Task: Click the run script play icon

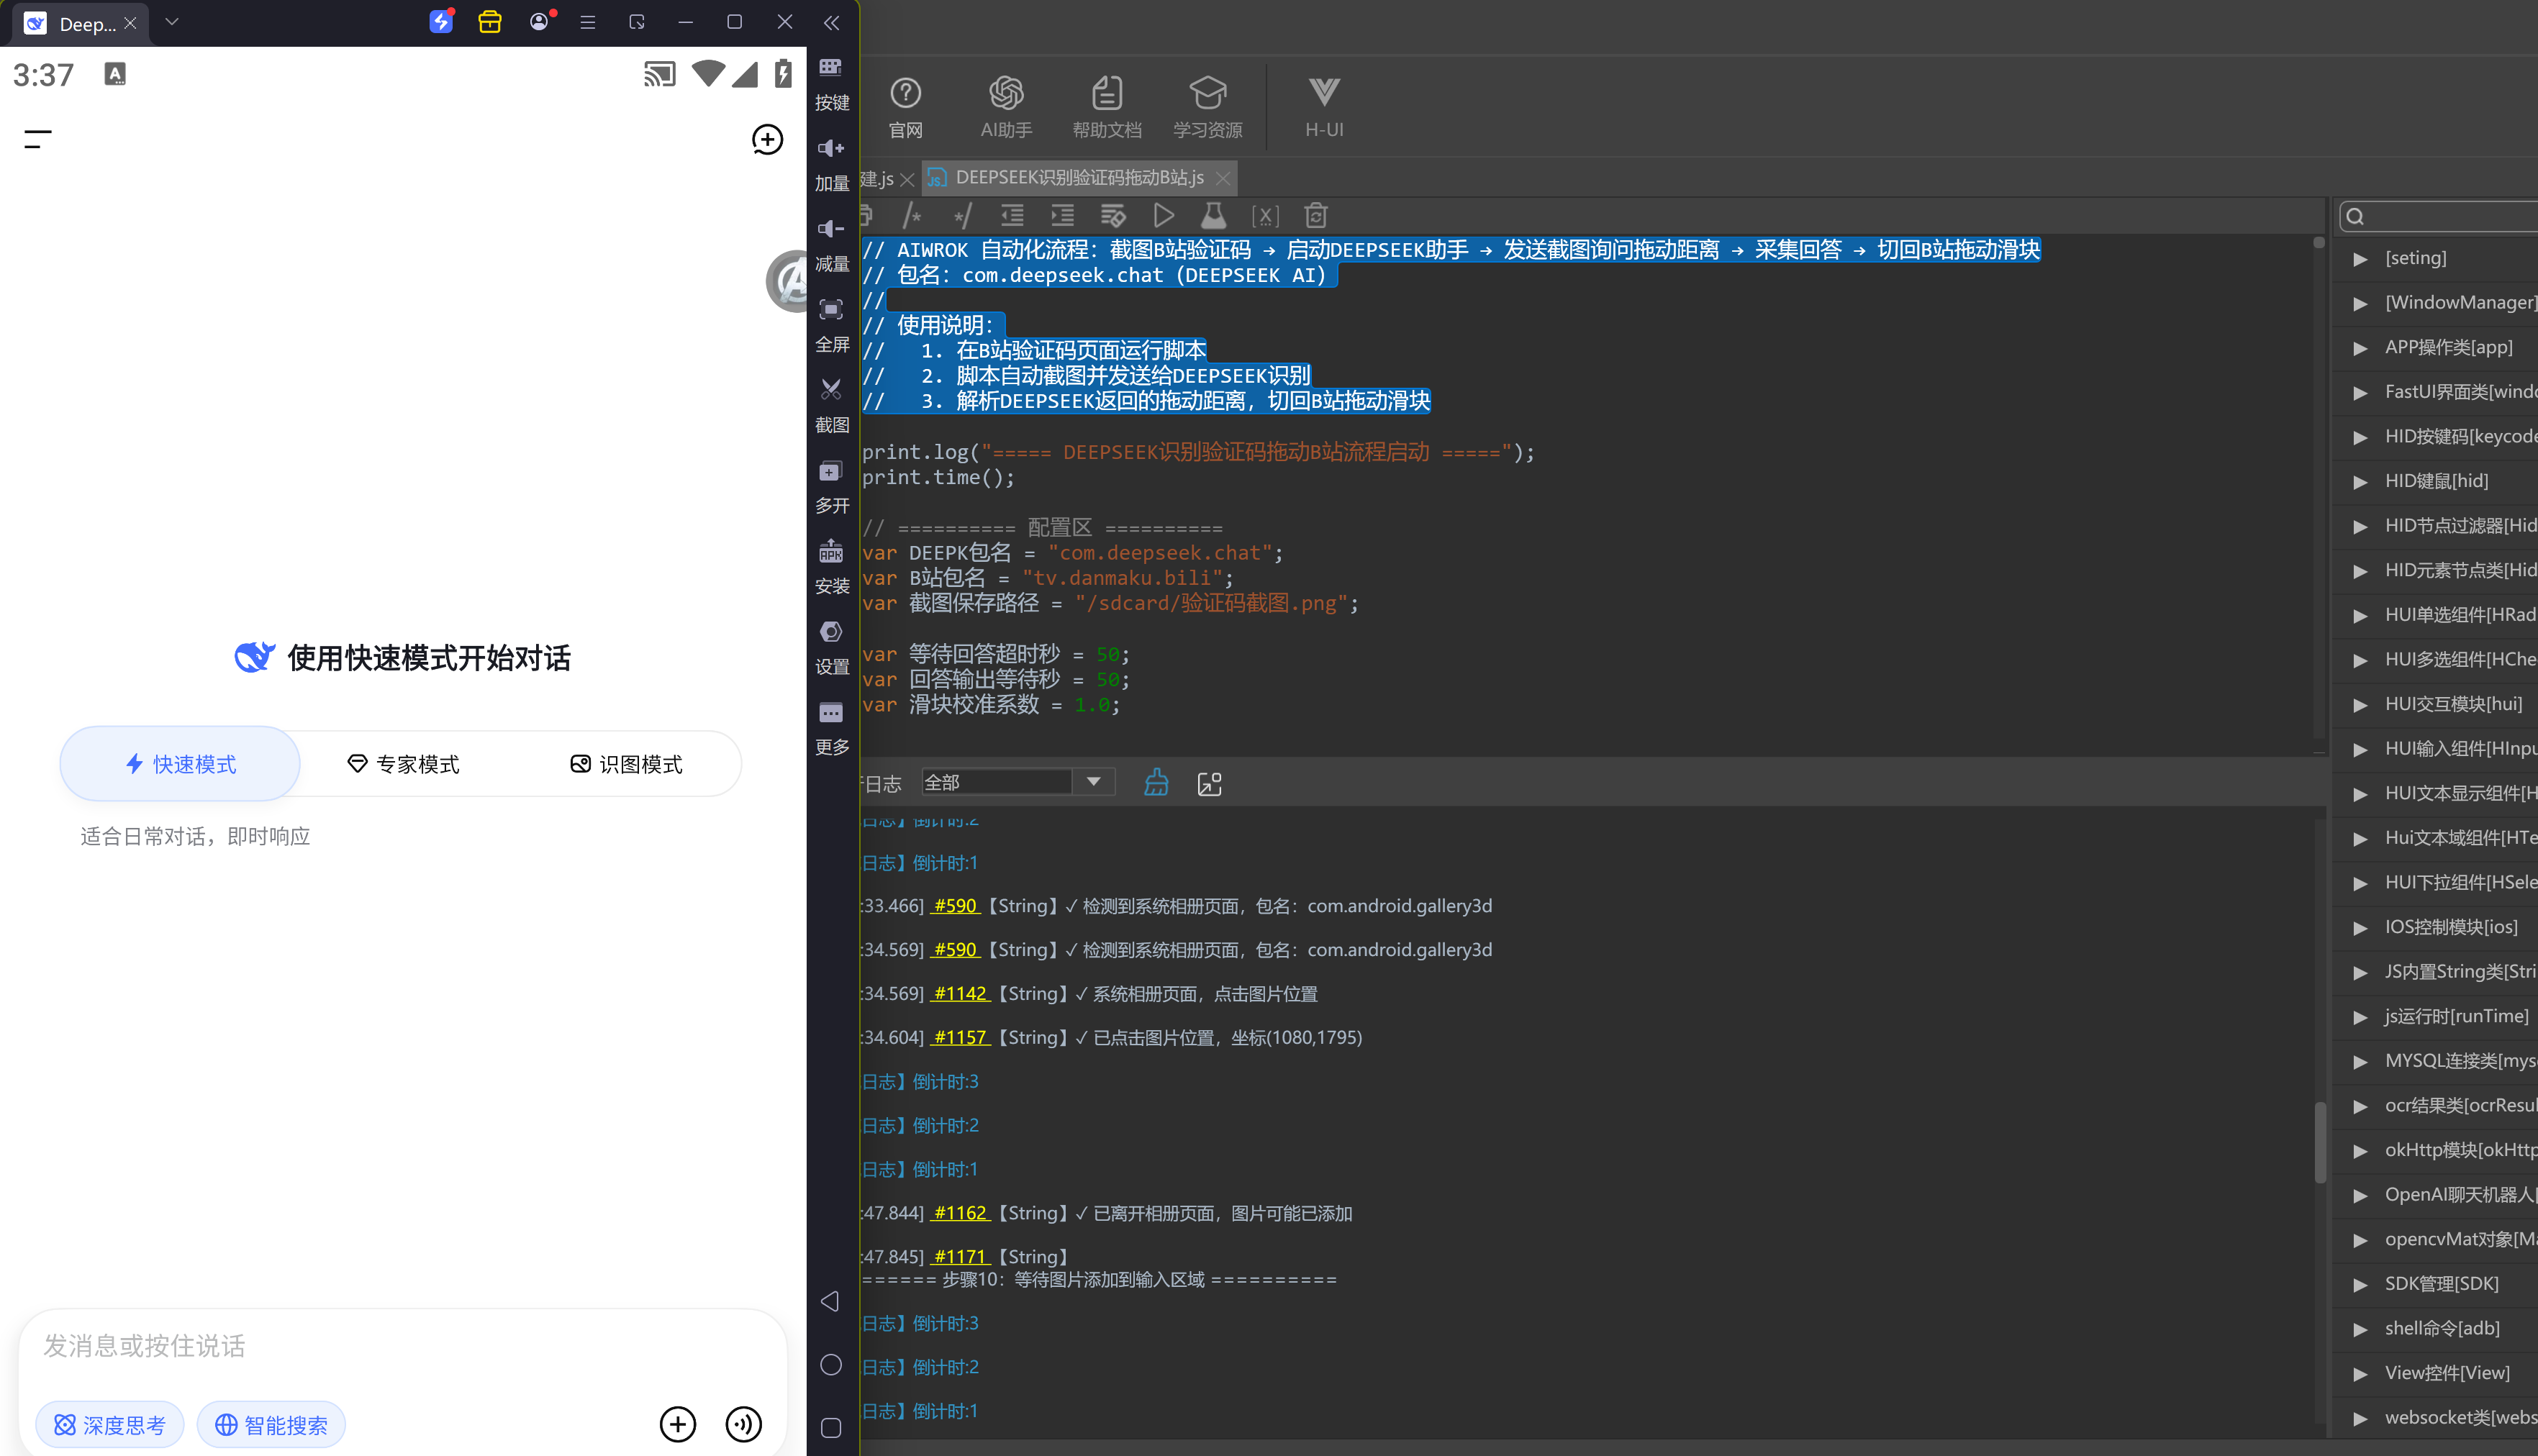Action: point(1163,215)
